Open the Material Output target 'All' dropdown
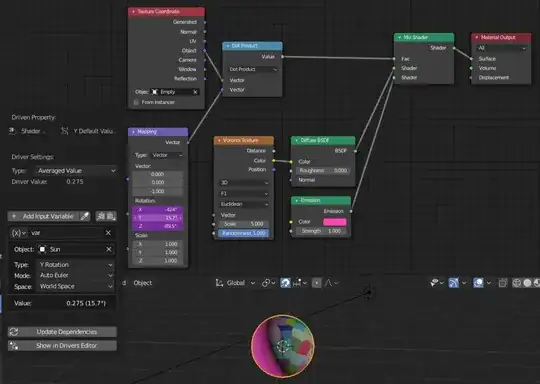The image size is (540, 384). 502,48
